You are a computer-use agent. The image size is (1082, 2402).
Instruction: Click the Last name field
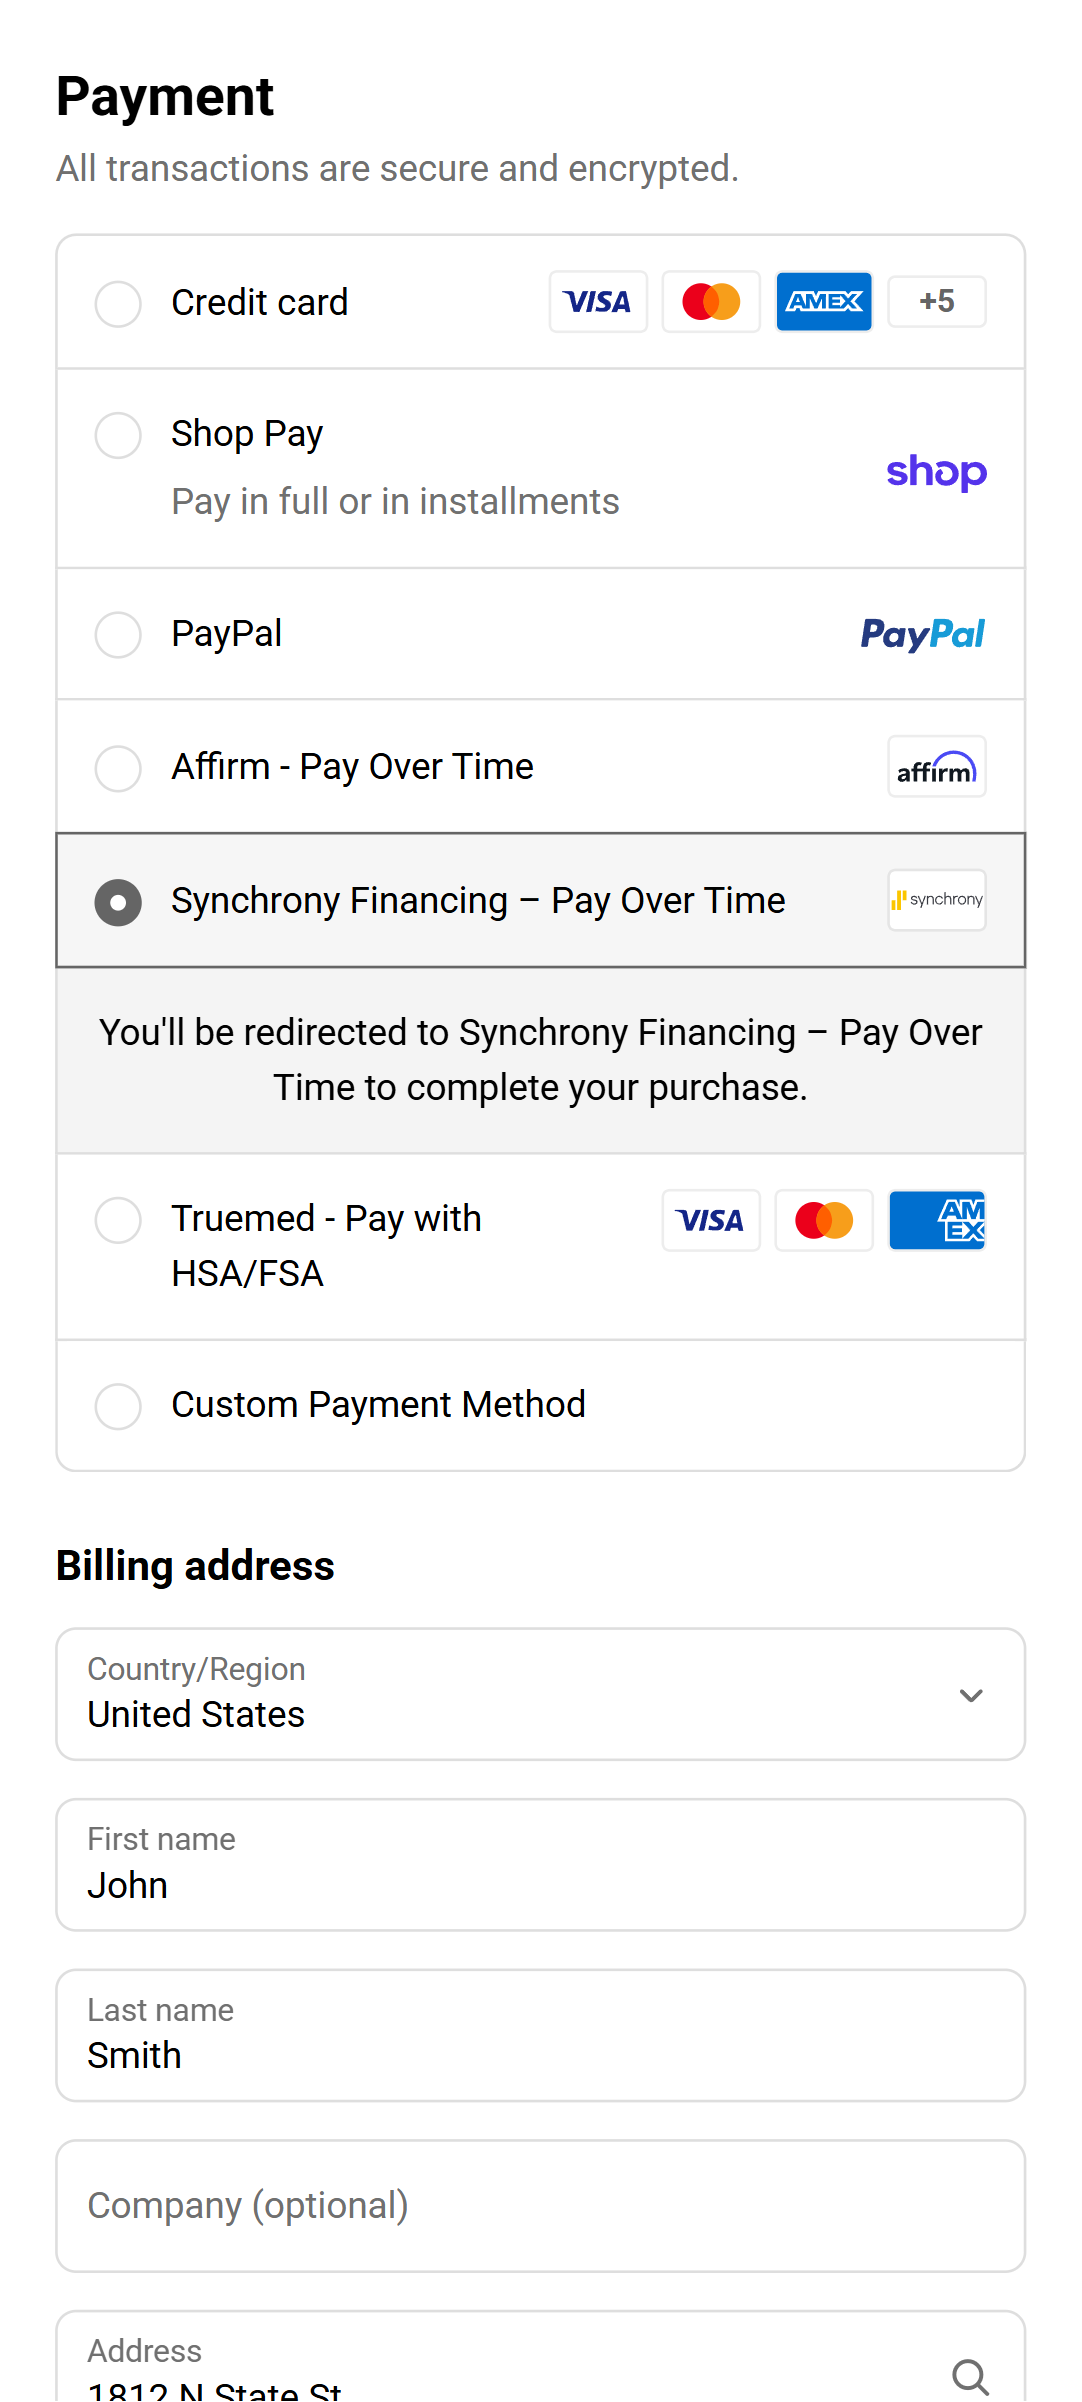coord(540,2036)
